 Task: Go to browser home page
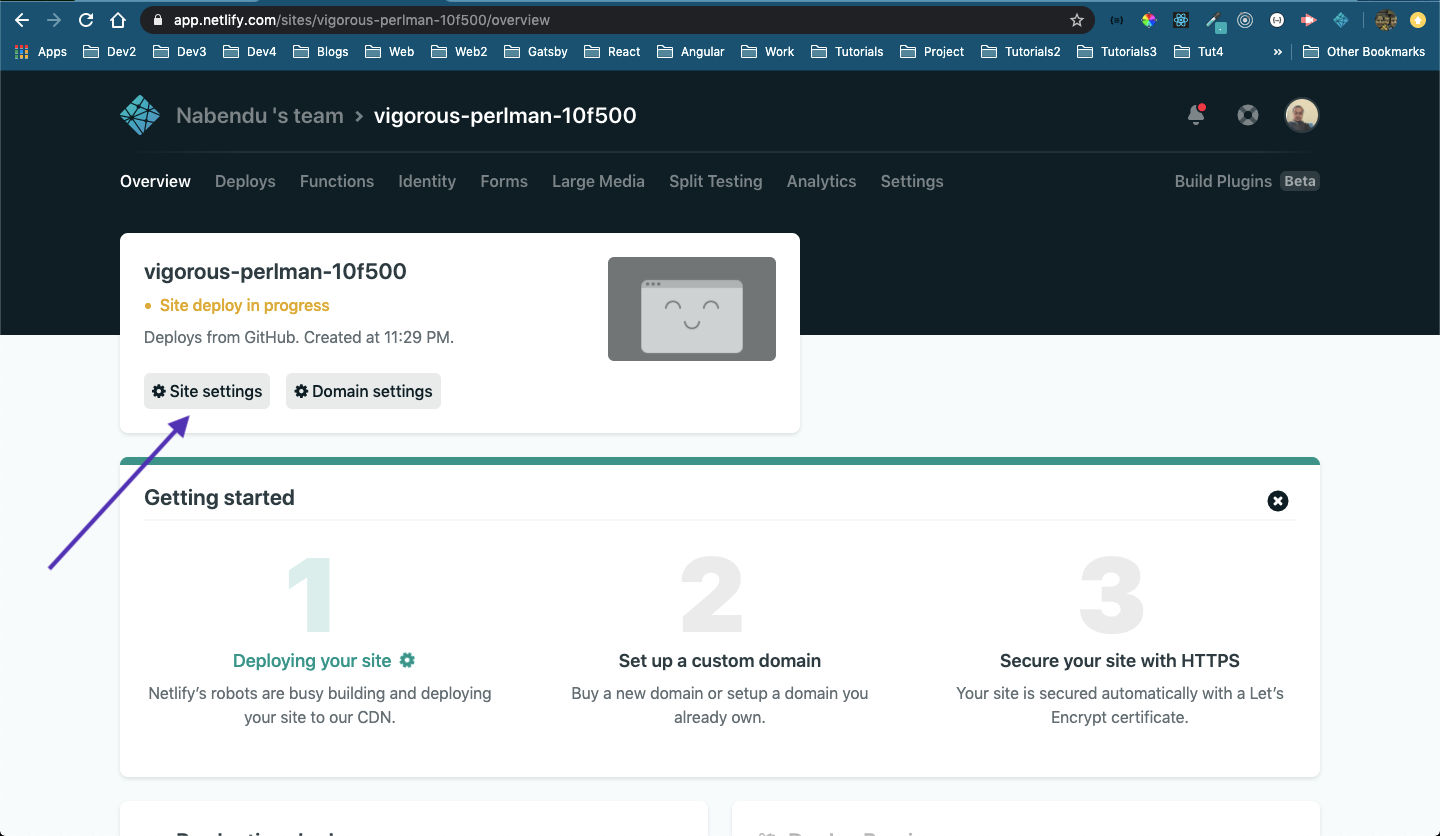(118, 20)
